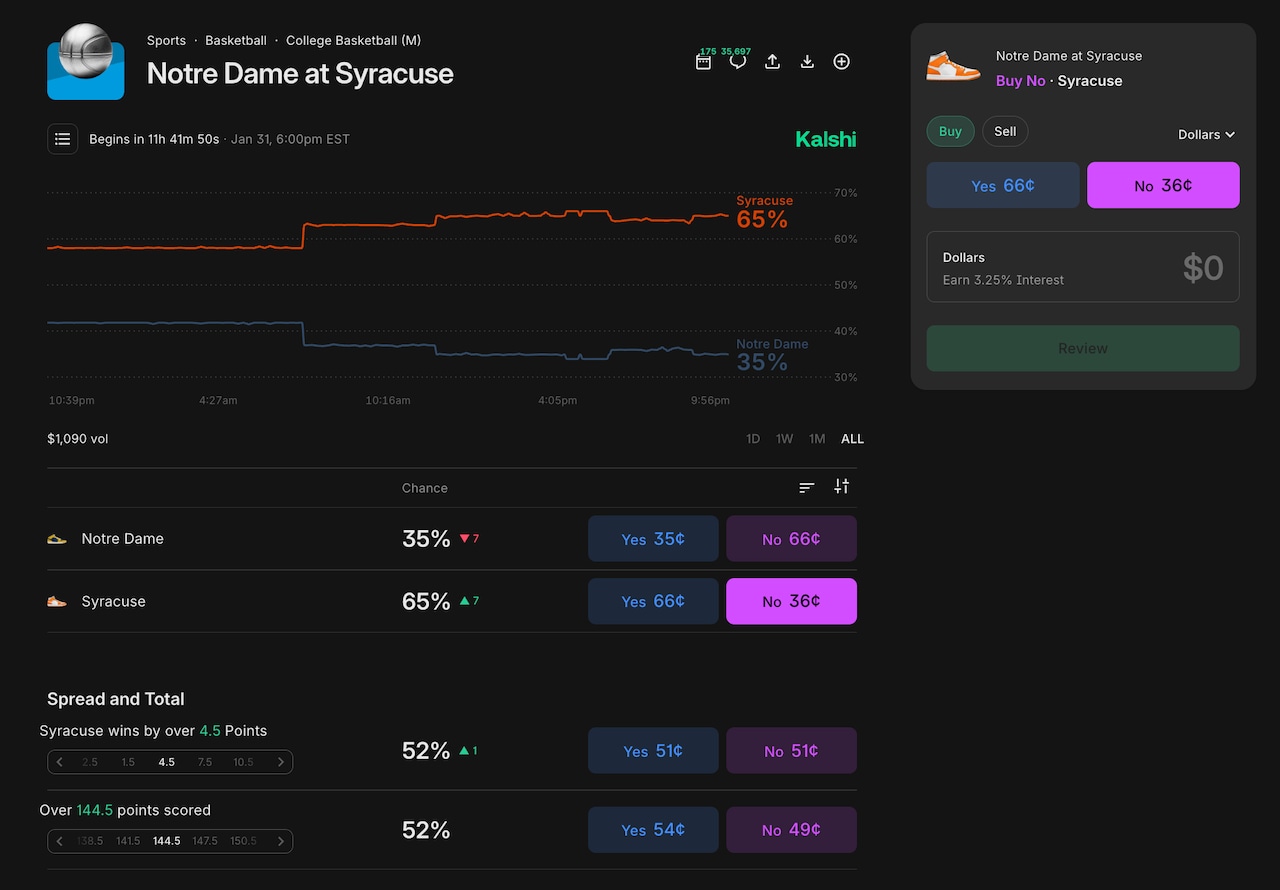Click the download icon in the header
The height and width of the screenshot is (890, 1280).
tap(807, 62)
